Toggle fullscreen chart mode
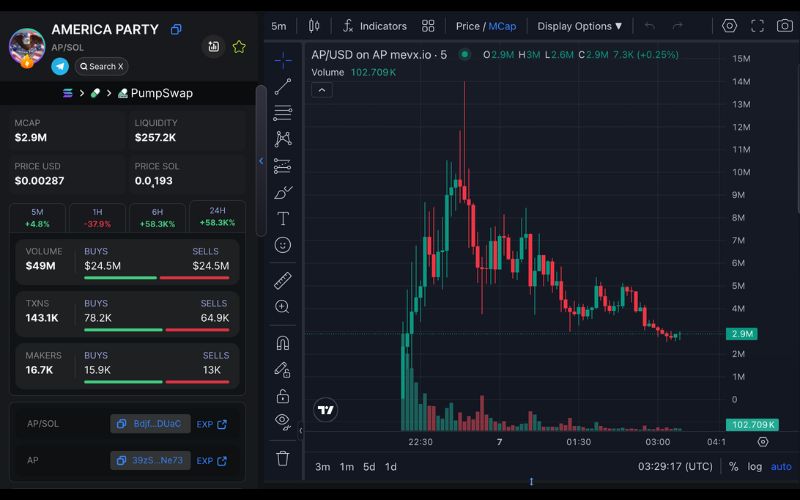This screenshot has height=500, width=800. pyautogui.click(x=757, y=26)
